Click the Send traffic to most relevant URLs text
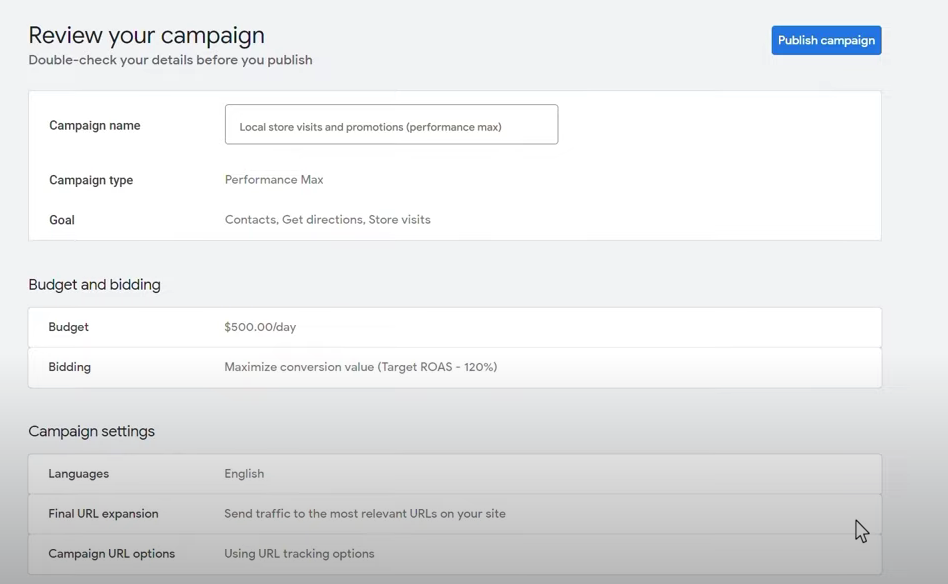 click(x=364, y=514)
